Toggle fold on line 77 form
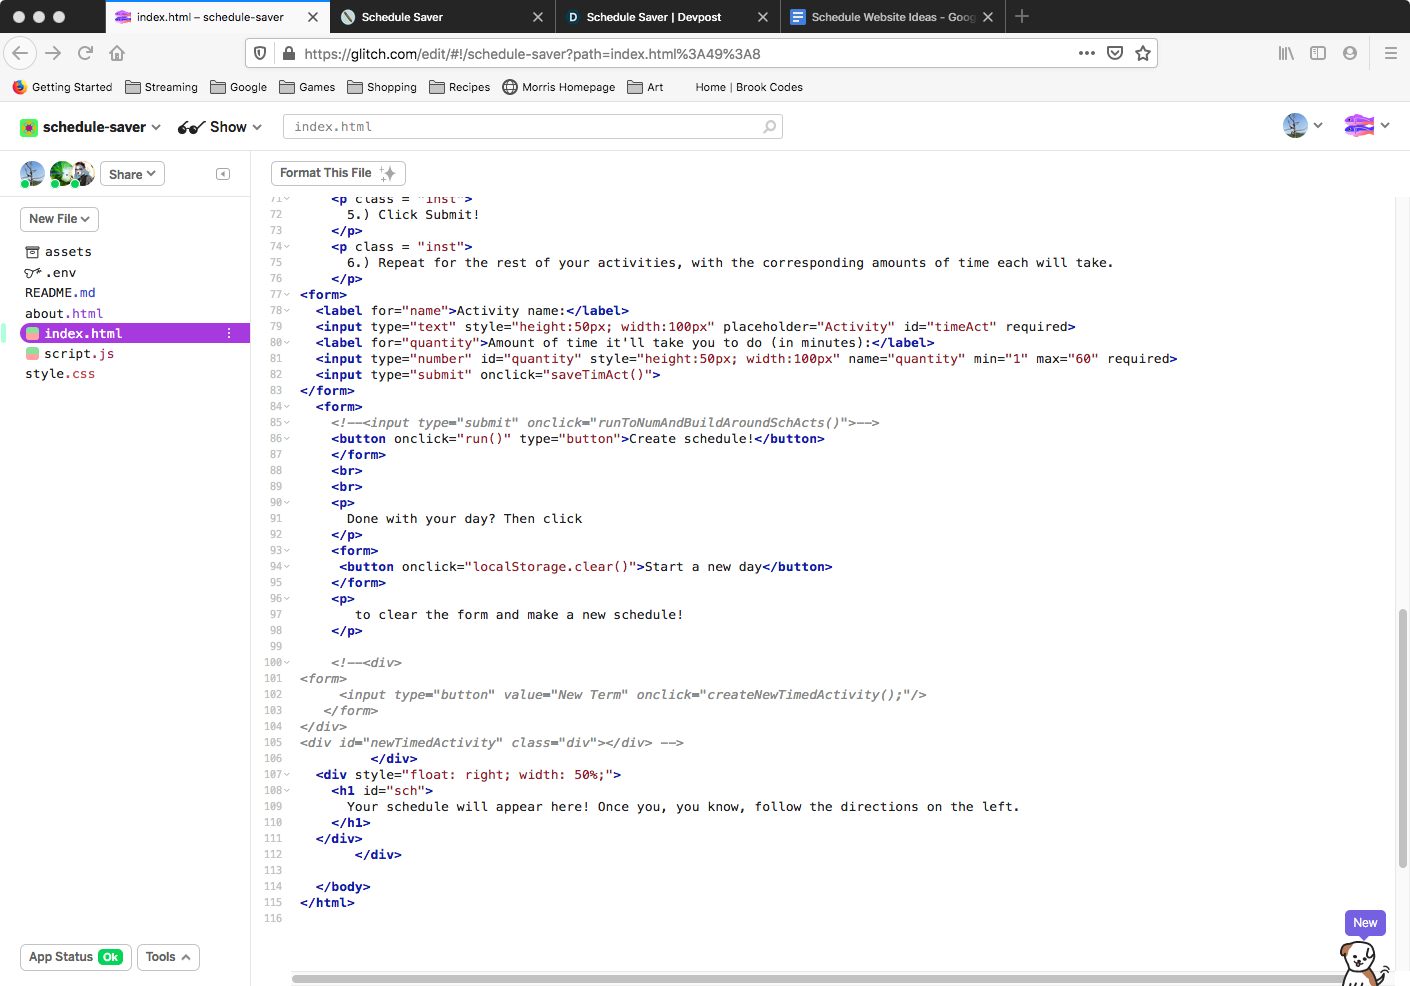The width and height of the screenshot is (1410, 986). (x=287, y=295)
